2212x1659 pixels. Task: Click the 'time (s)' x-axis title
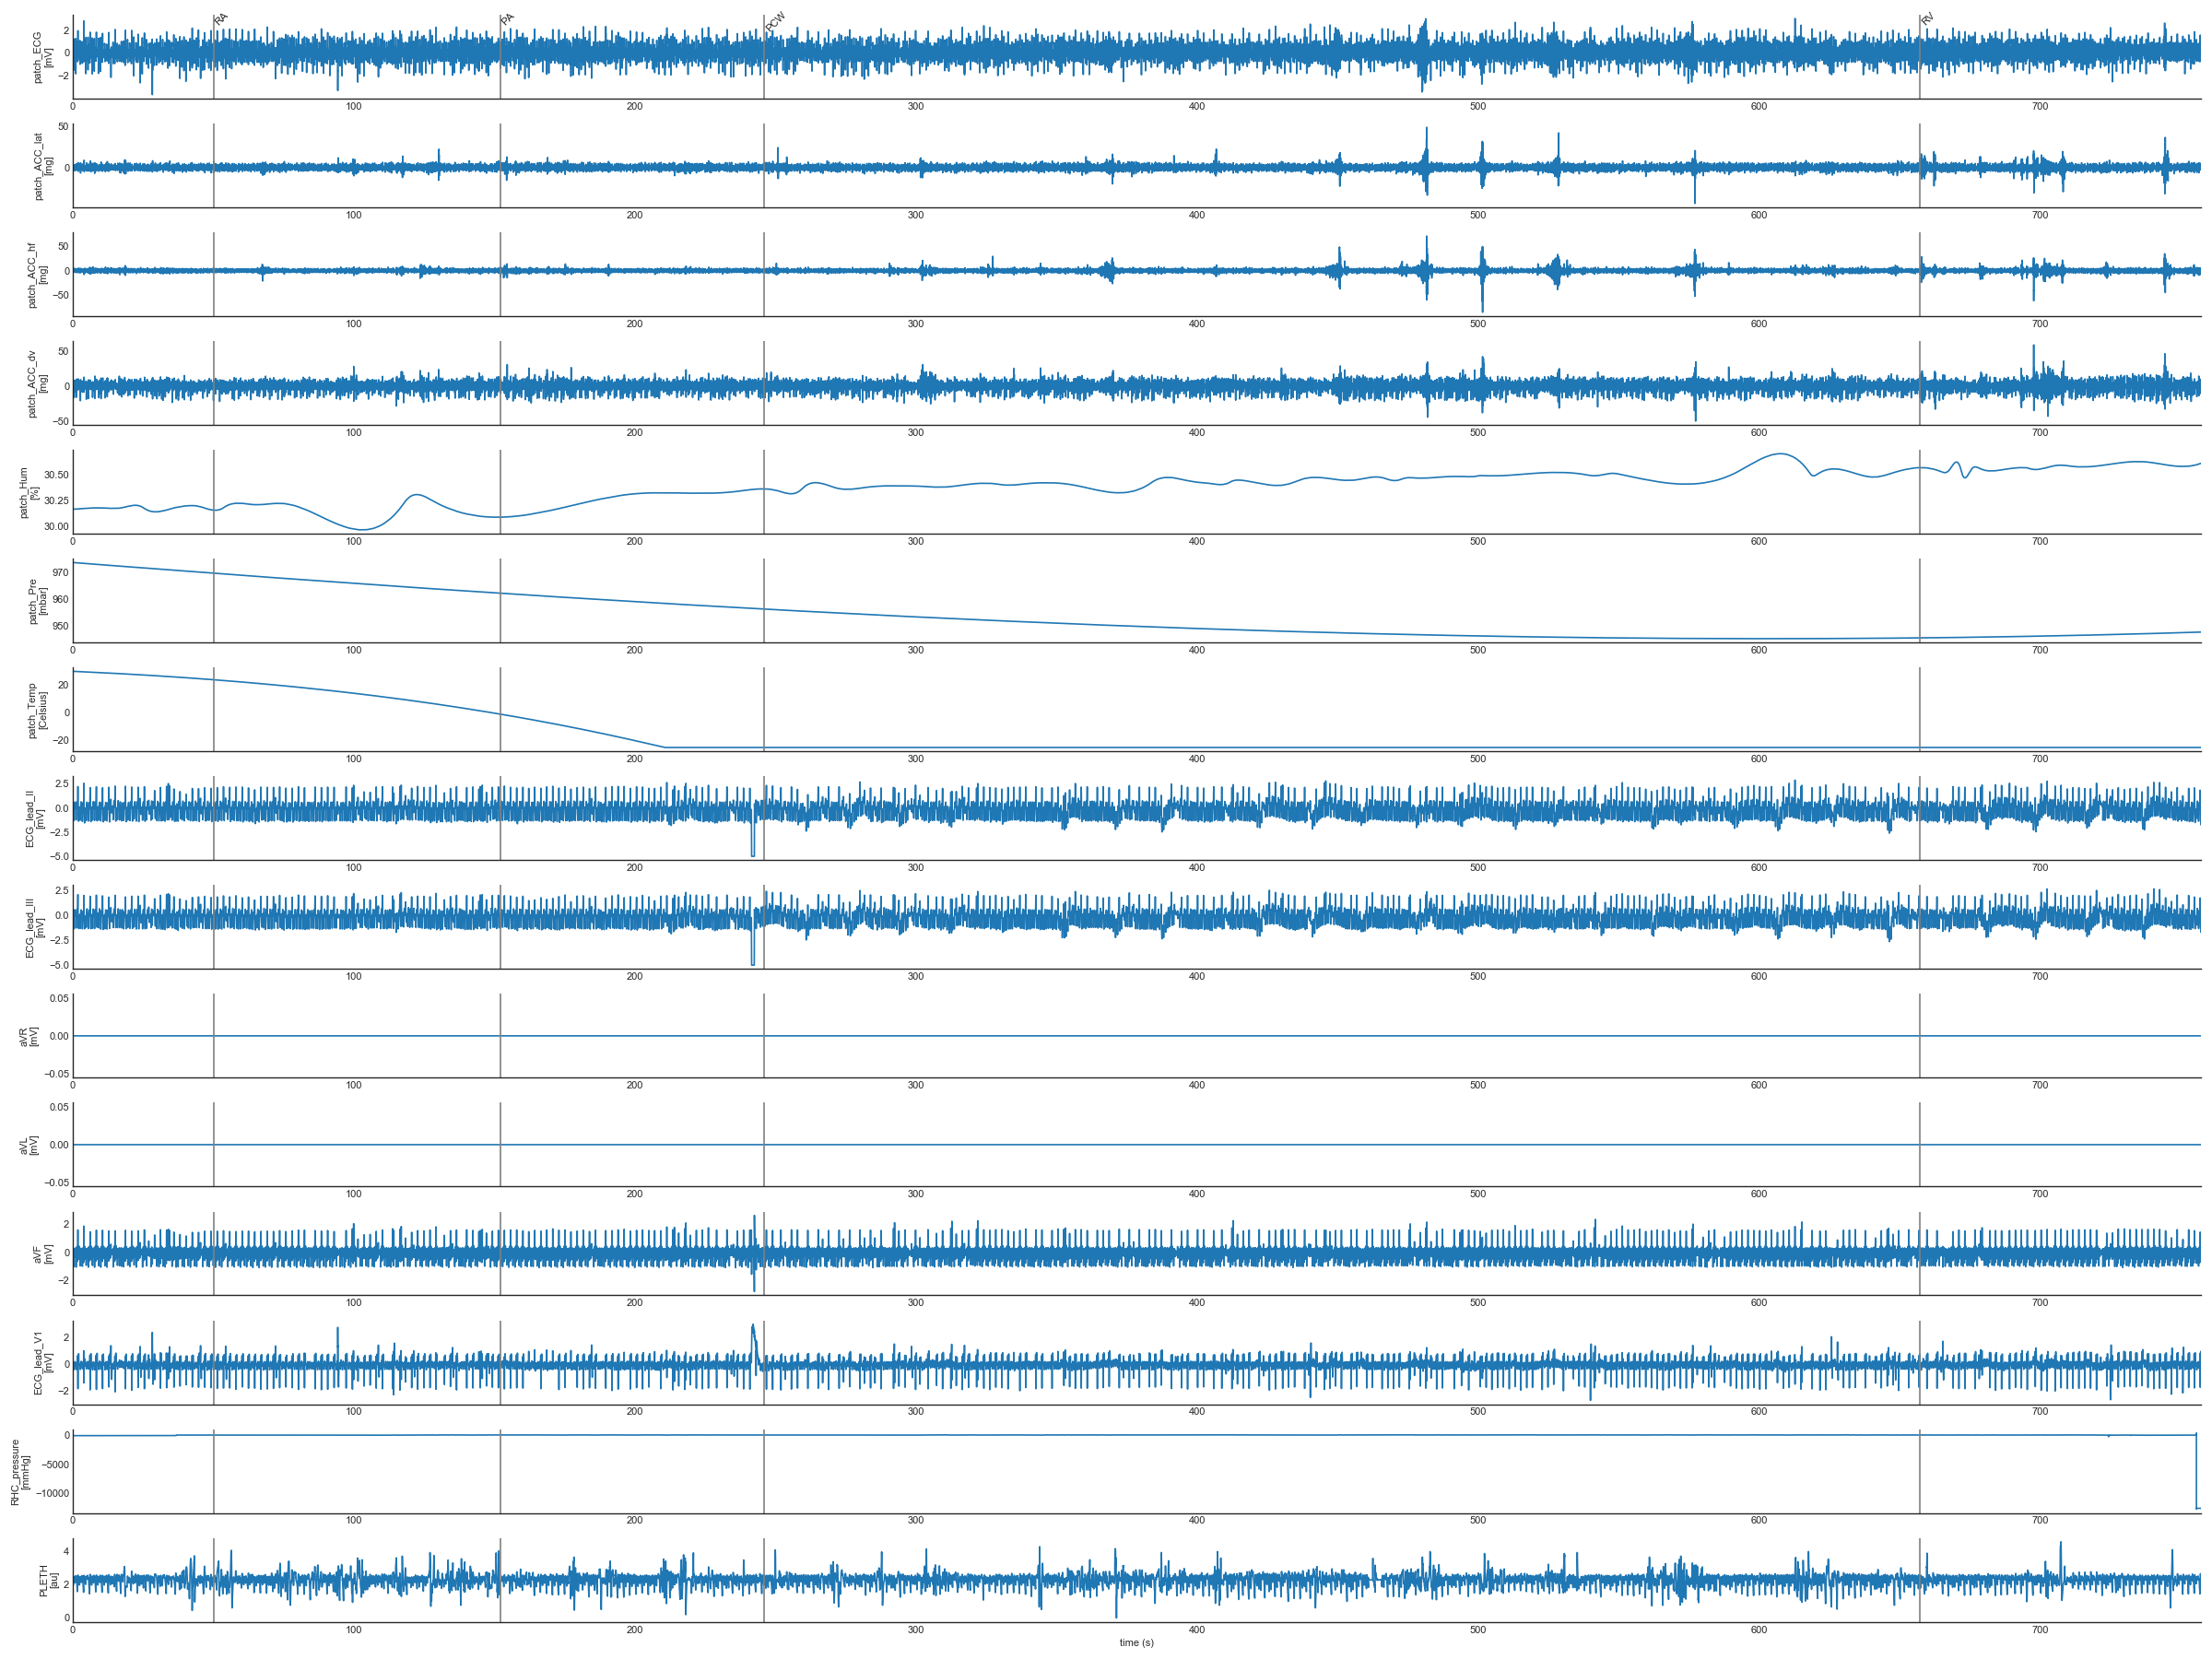pos(1136,1642)
